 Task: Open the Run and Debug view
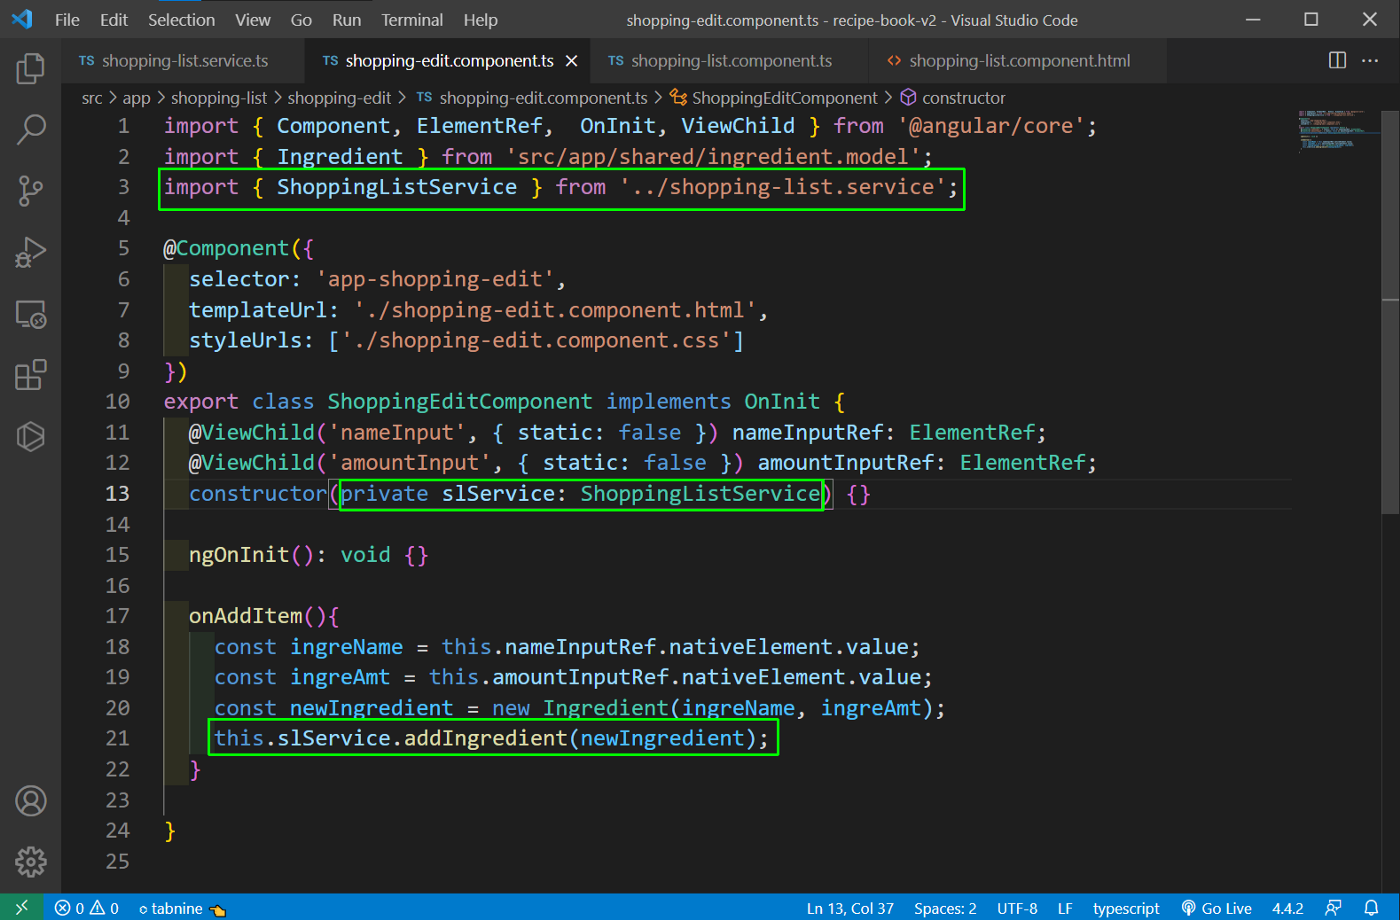[31, 252]
